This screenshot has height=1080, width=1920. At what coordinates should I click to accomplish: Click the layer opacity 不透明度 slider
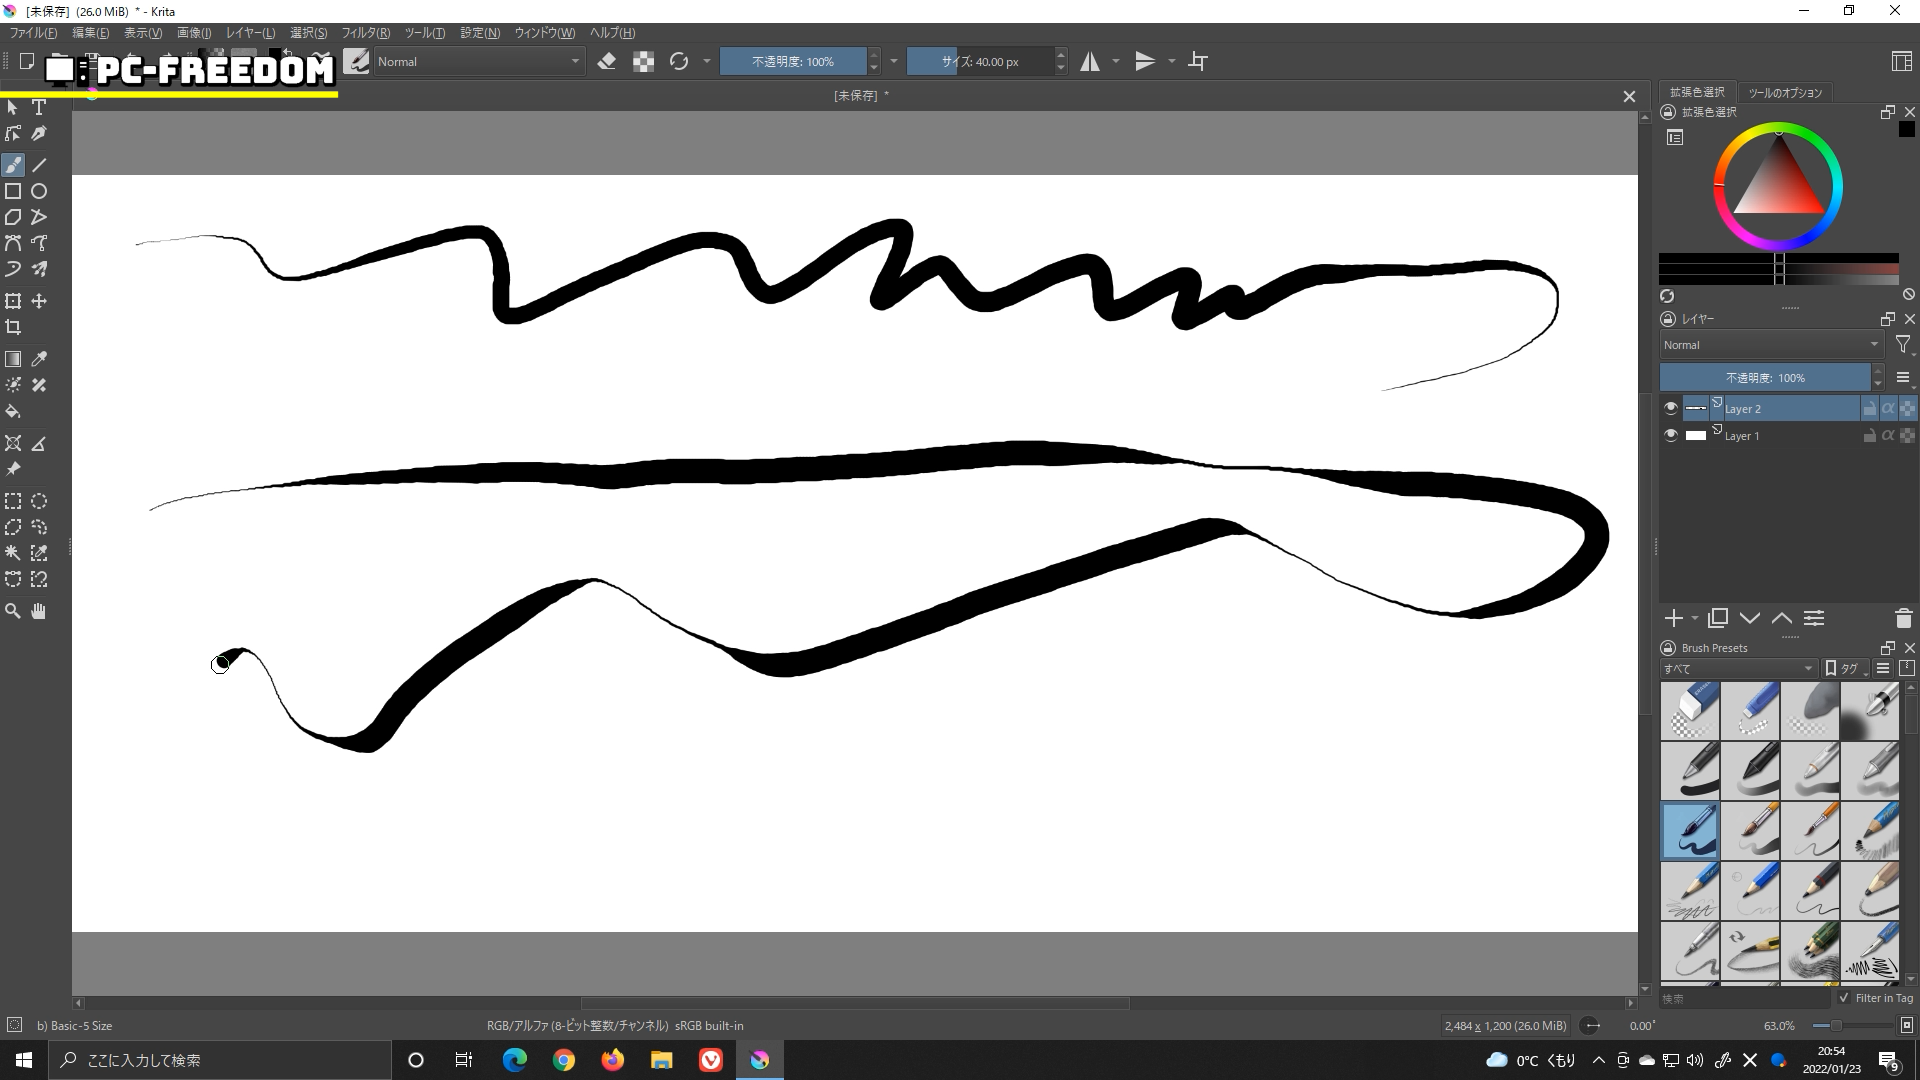click(1764, 378)
